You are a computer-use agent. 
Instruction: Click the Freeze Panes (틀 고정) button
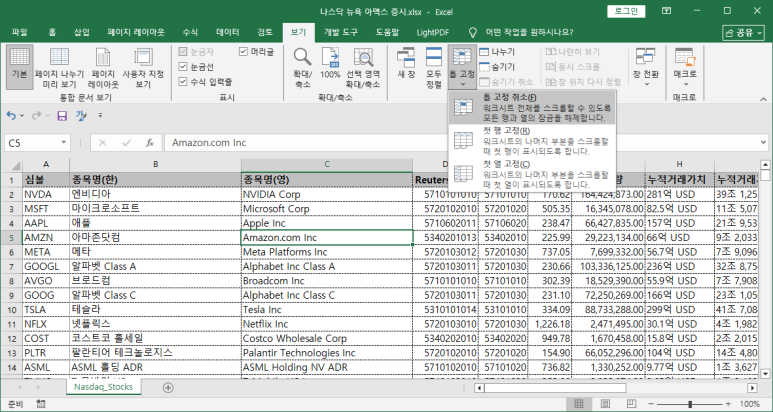pyautogui.click(x=462, y=68)
